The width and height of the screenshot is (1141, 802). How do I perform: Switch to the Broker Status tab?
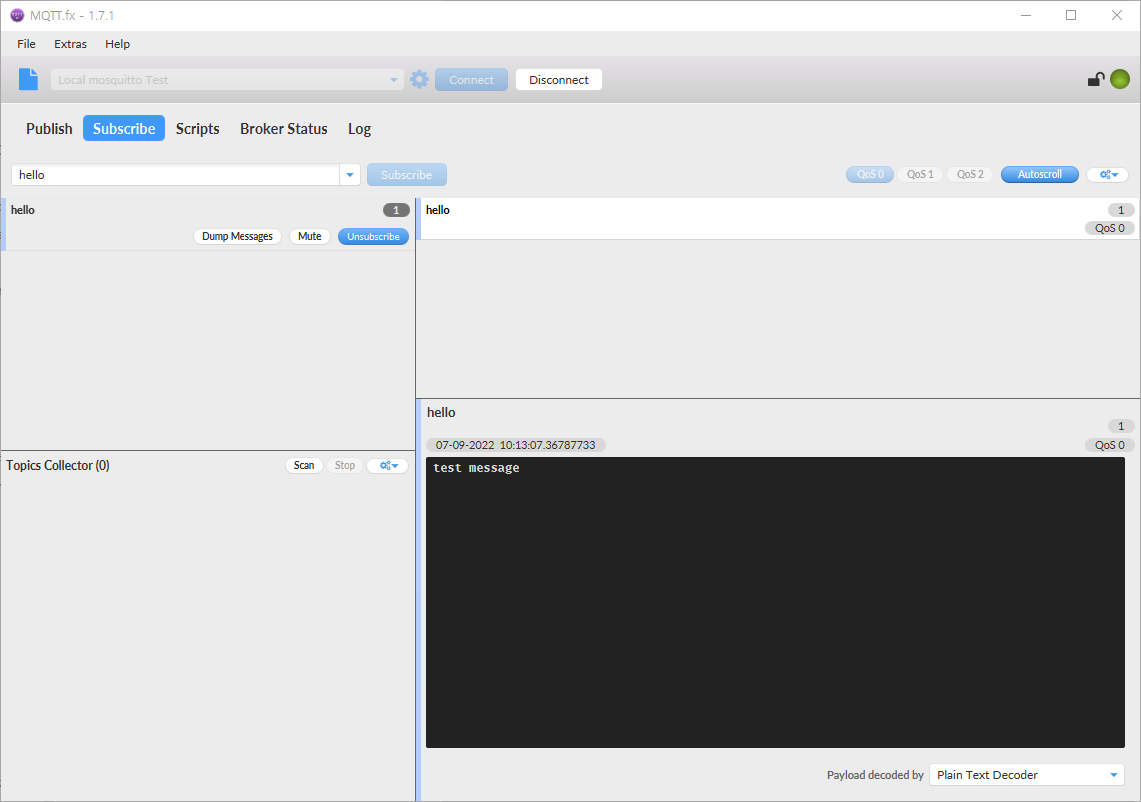coord(284,129)
